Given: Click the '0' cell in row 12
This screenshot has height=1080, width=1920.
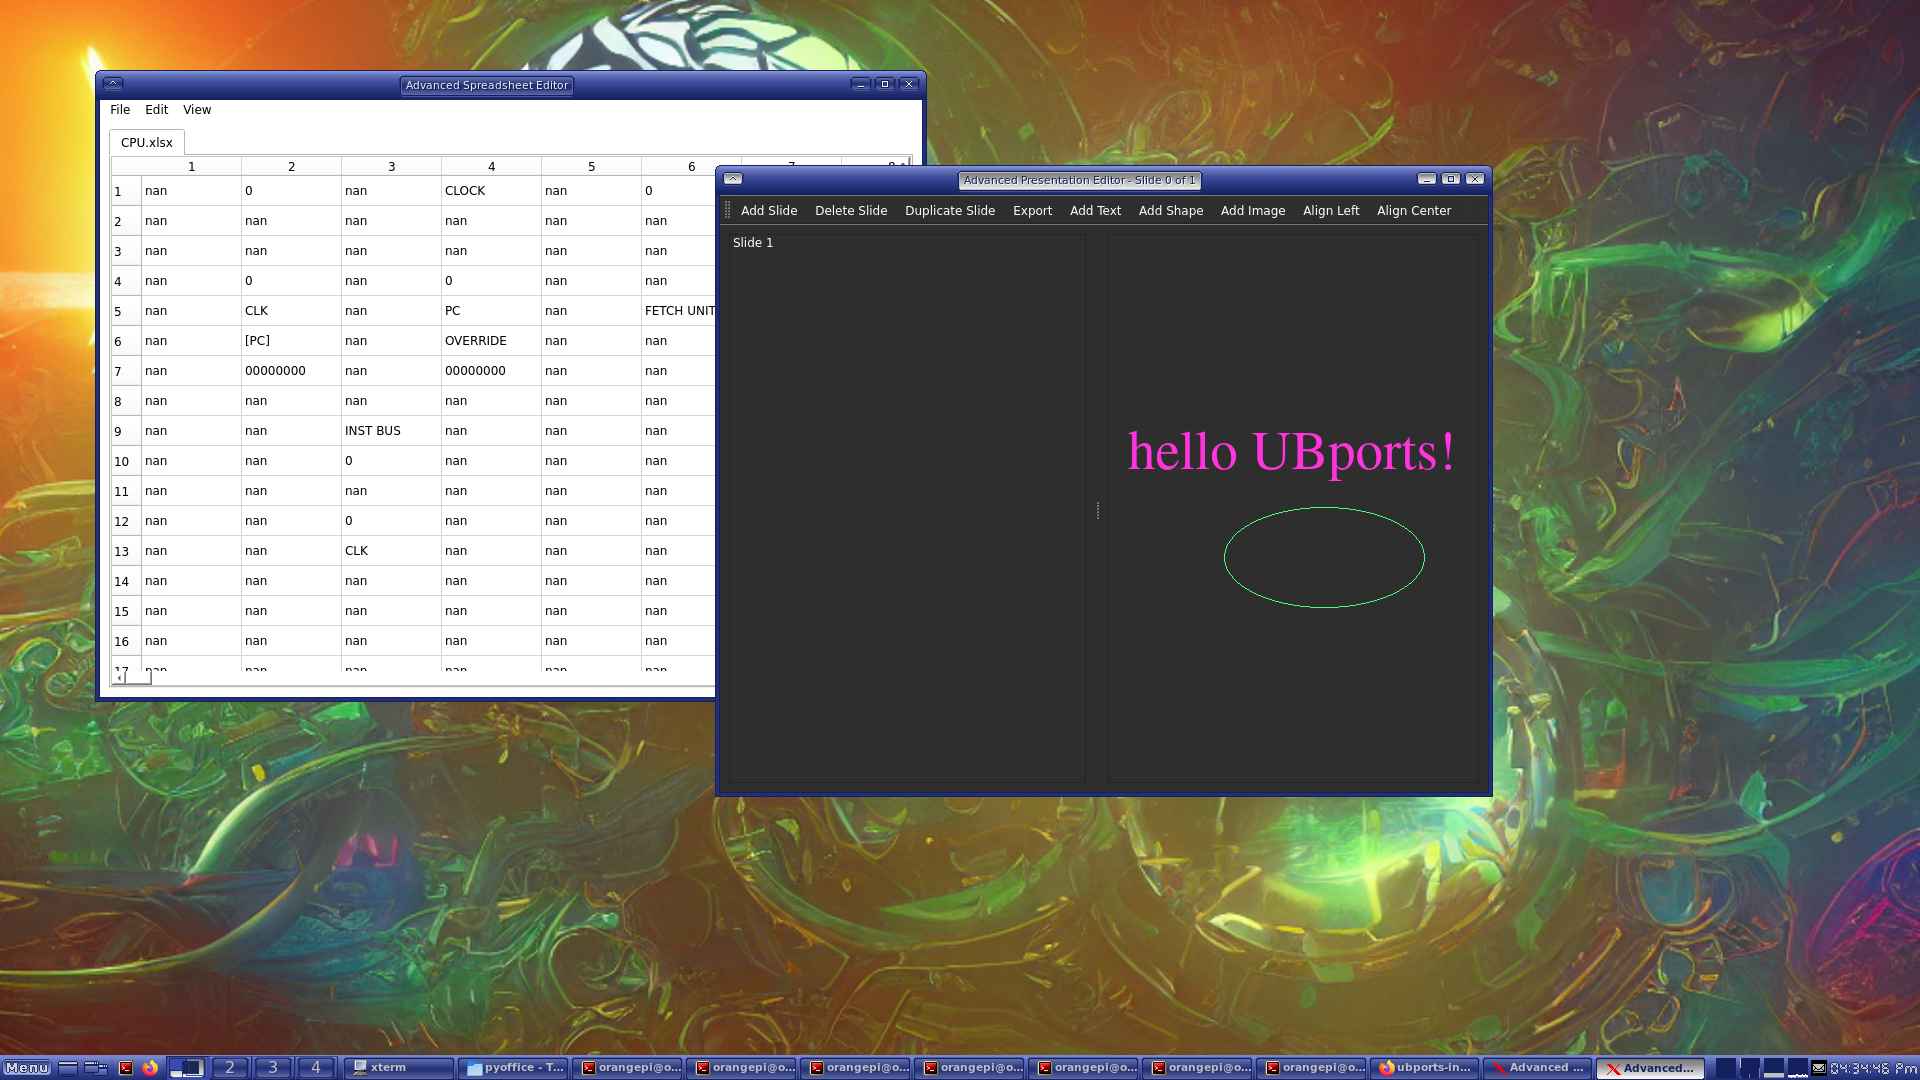Looking at the screenshot, I should pyautogui.click(x=391, y=521).
